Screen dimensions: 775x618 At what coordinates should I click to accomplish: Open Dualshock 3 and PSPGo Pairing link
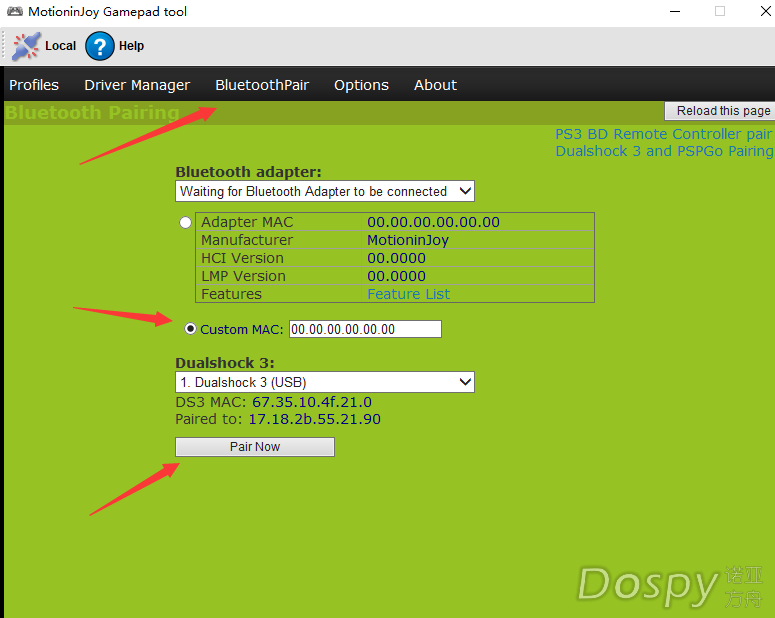pyautogui.click(x=664, y=151)
